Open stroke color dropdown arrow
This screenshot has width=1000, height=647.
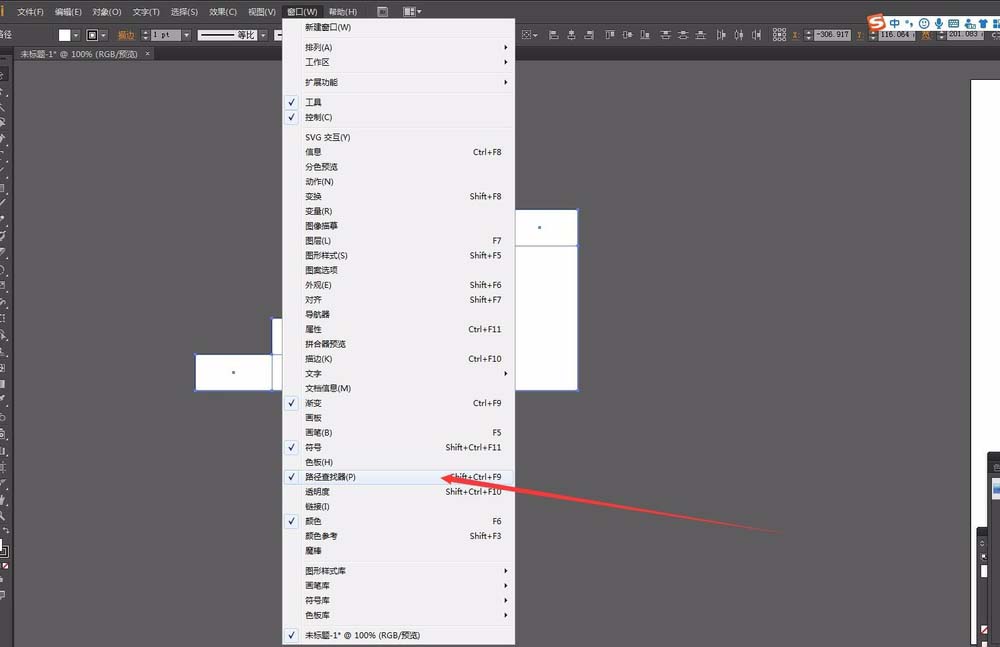103,35
